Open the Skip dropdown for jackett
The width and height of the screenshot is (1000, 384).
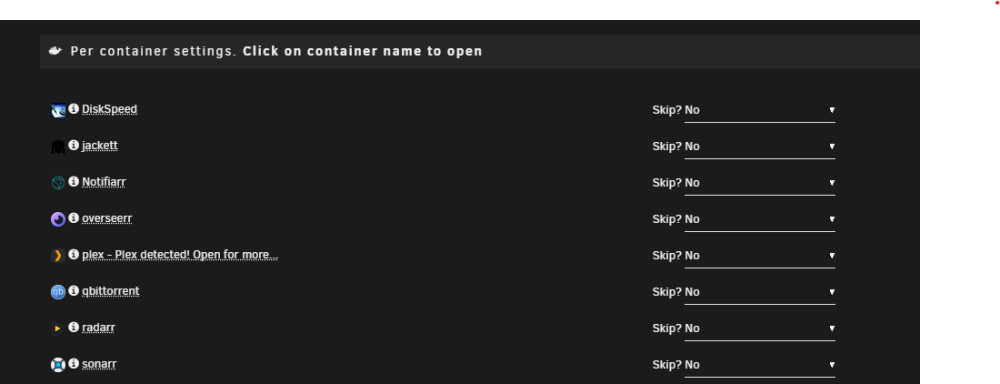760,147
